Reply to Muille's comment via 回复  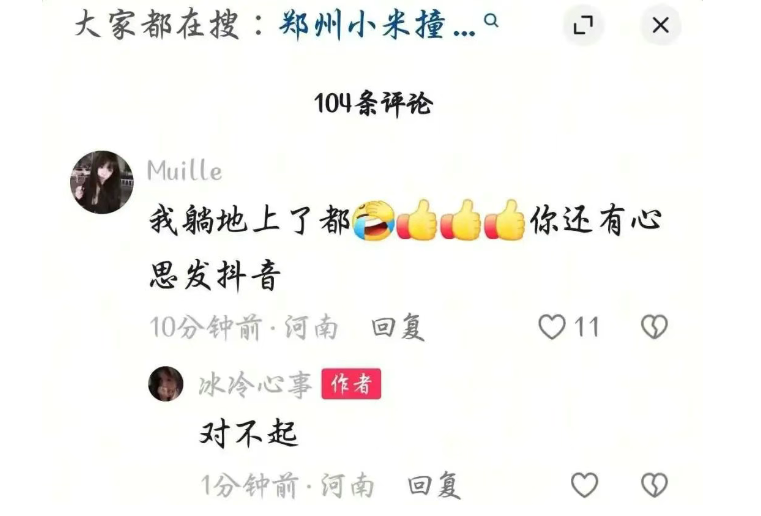coord(398,327)
